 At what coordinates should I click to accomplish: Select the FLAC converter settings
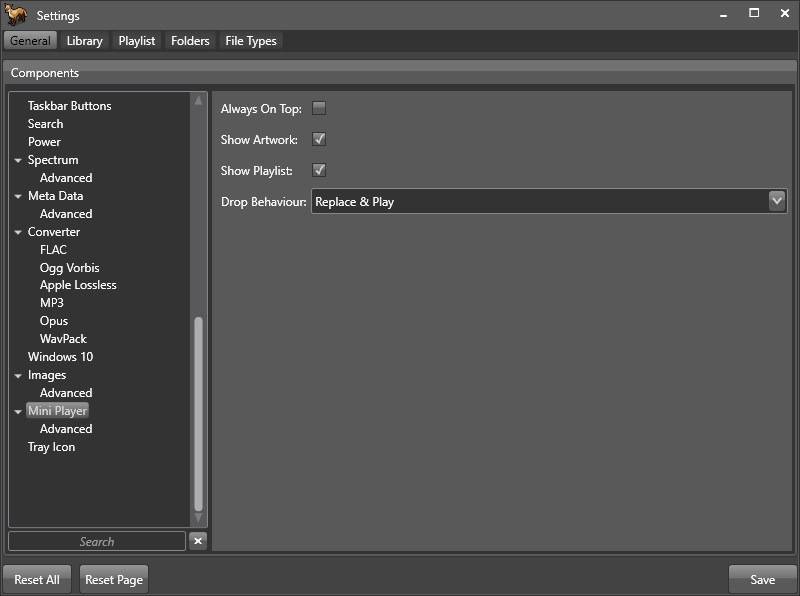coord(53,250)
